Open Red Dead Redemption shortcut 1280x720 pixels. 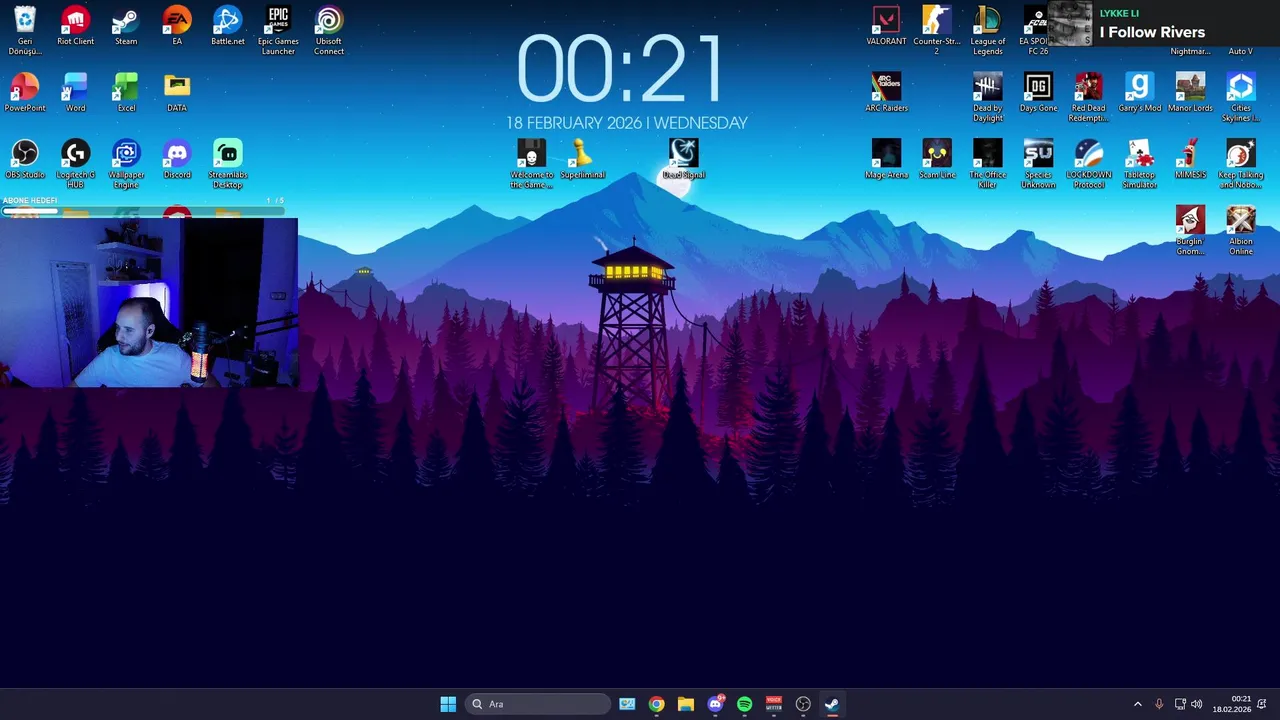click(1089, 97)
